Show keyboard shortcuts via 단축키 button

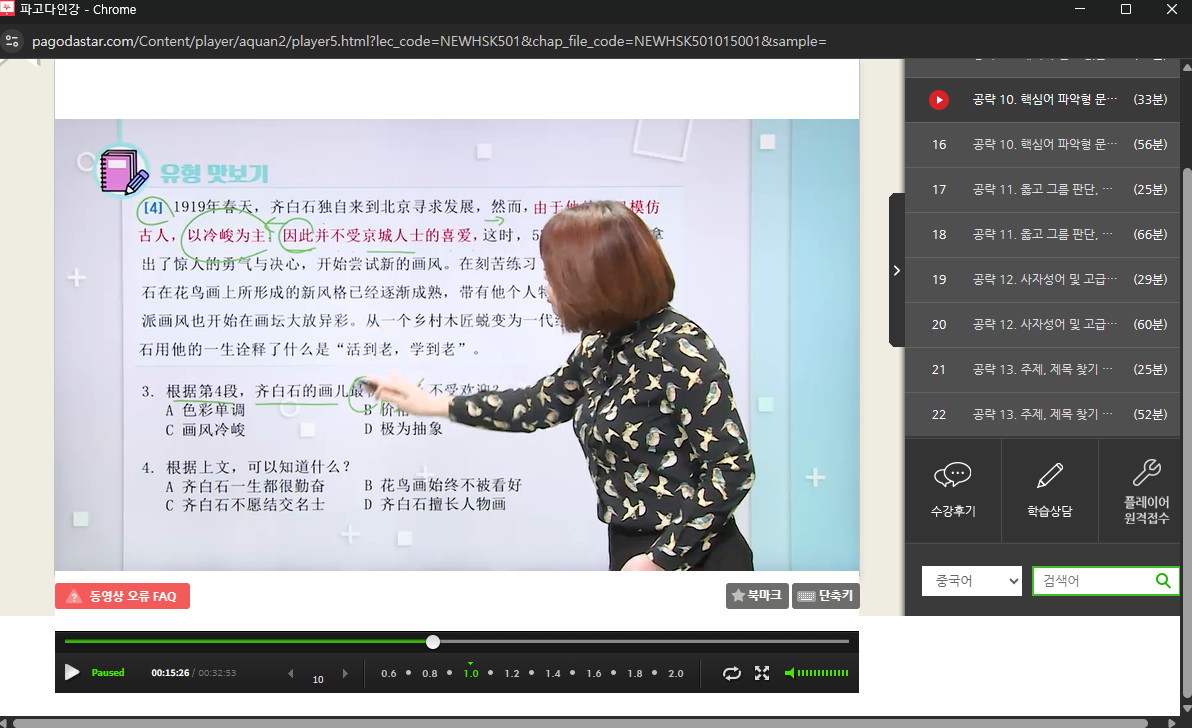[826, 596]
